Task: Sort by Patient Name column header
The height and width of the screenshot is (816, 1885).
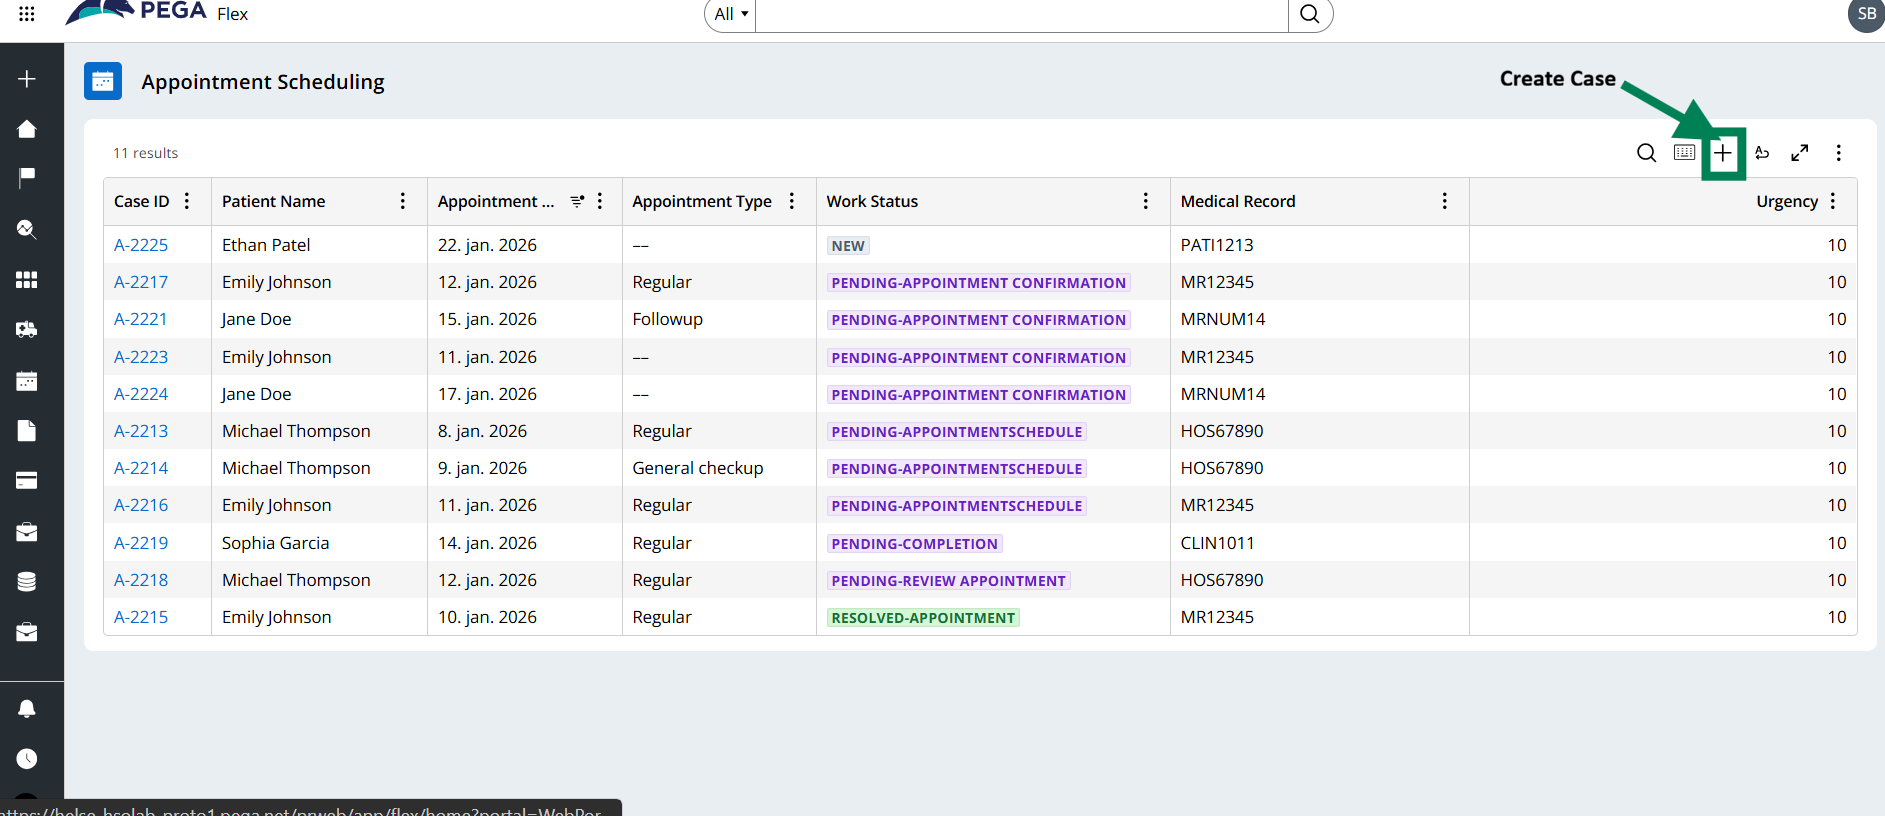Action: click(274, 201)
